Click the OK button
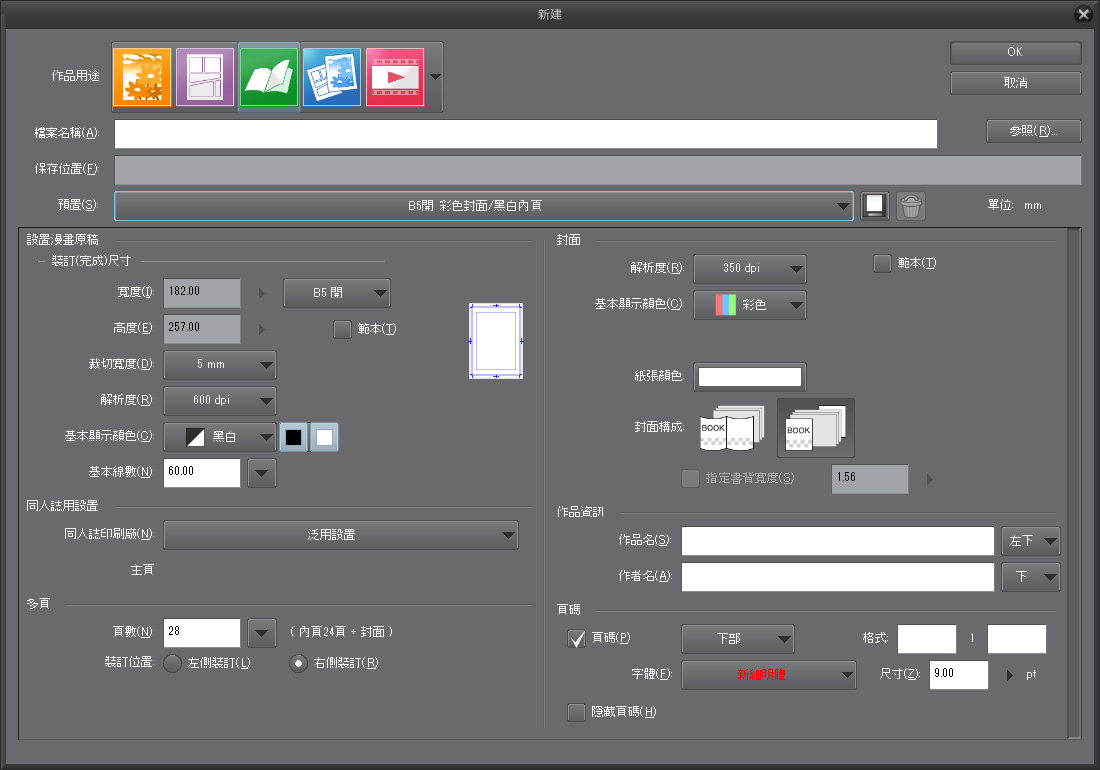The height and width of the screenshot is (770, 1100). click(1015, 53)
